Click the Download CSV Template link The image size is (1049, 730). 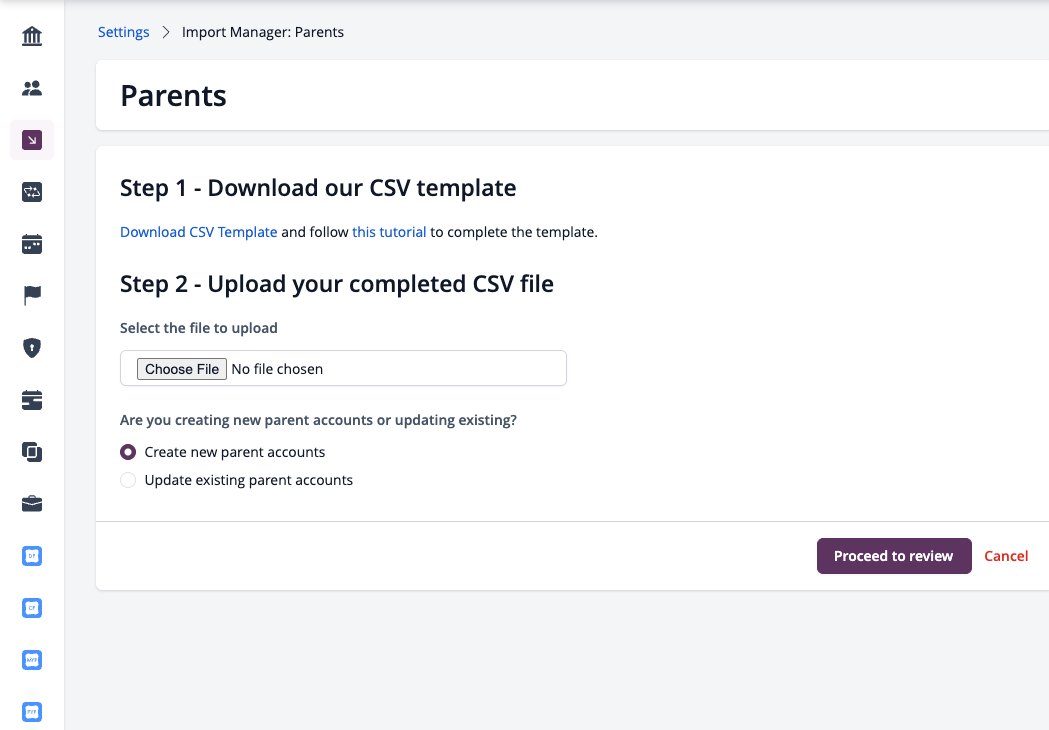(199, 232)
